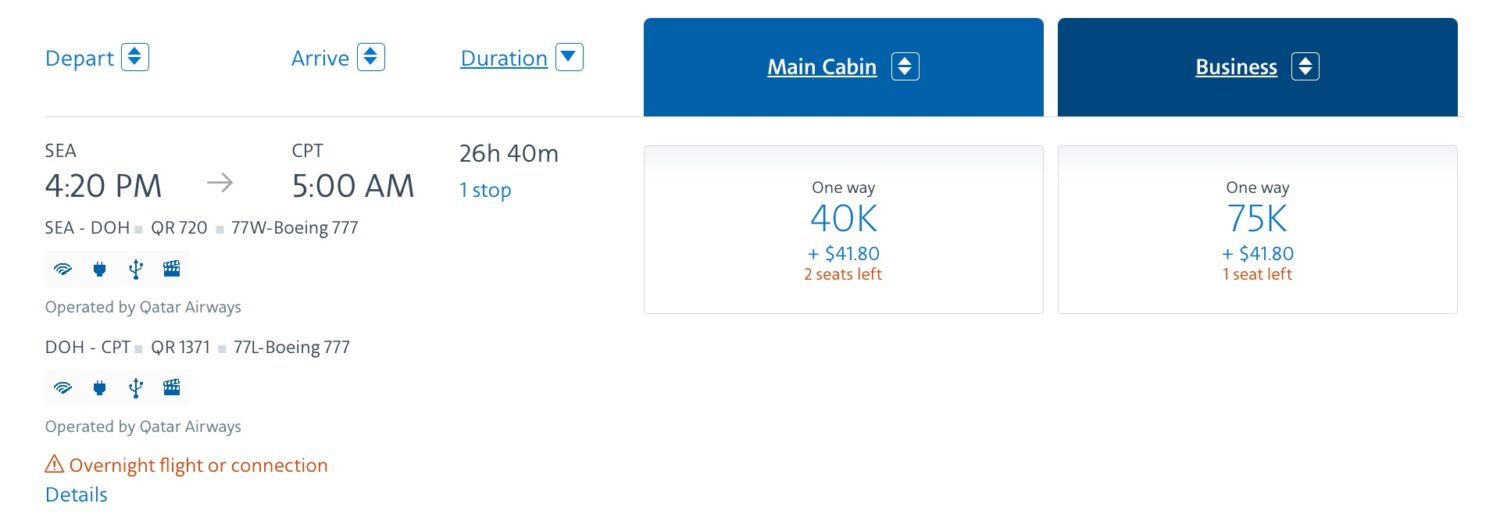Open the 1 stop link
The image size is (1500, 514).
click(x=485, y=190)
